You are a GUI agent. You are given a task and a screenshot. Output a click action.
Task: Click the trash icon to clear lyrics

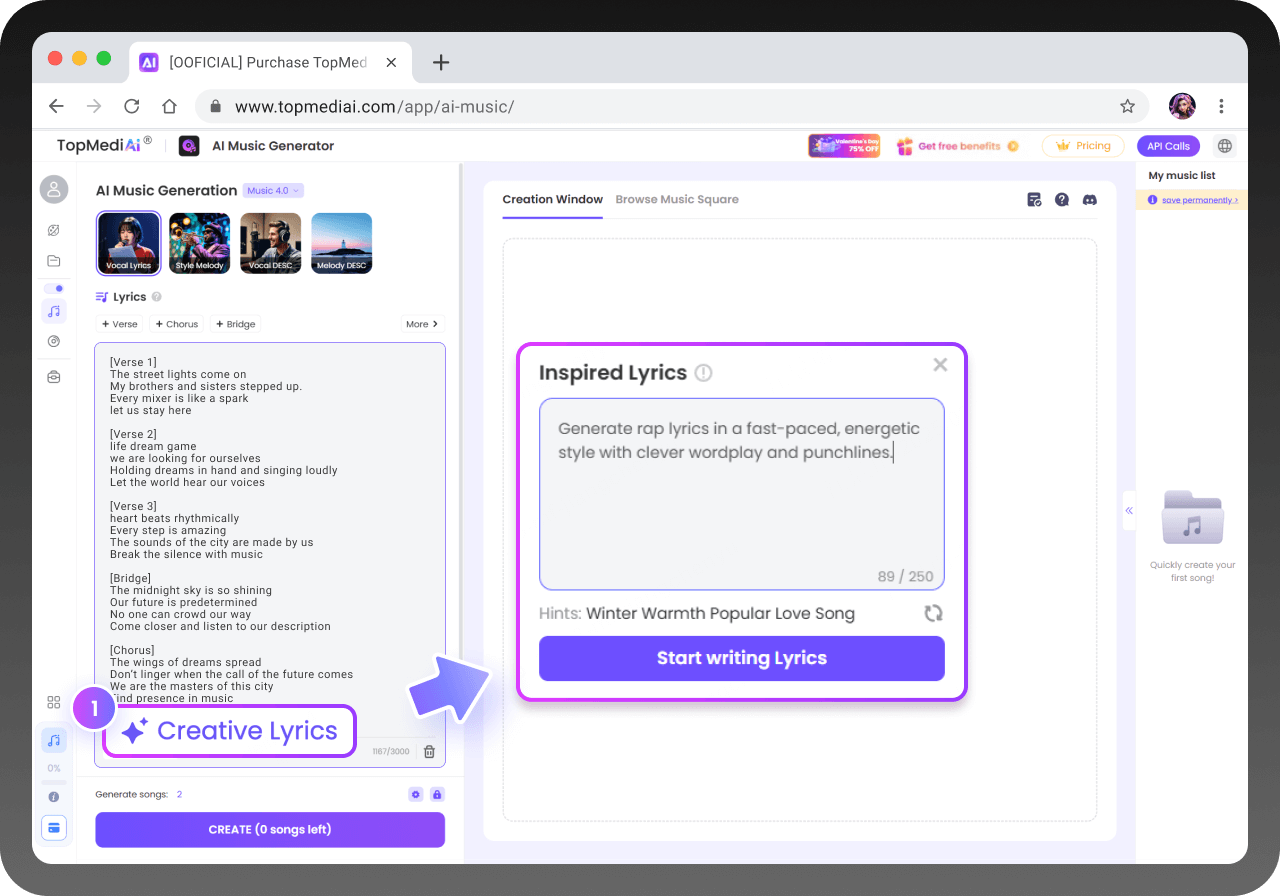(429, 752)
